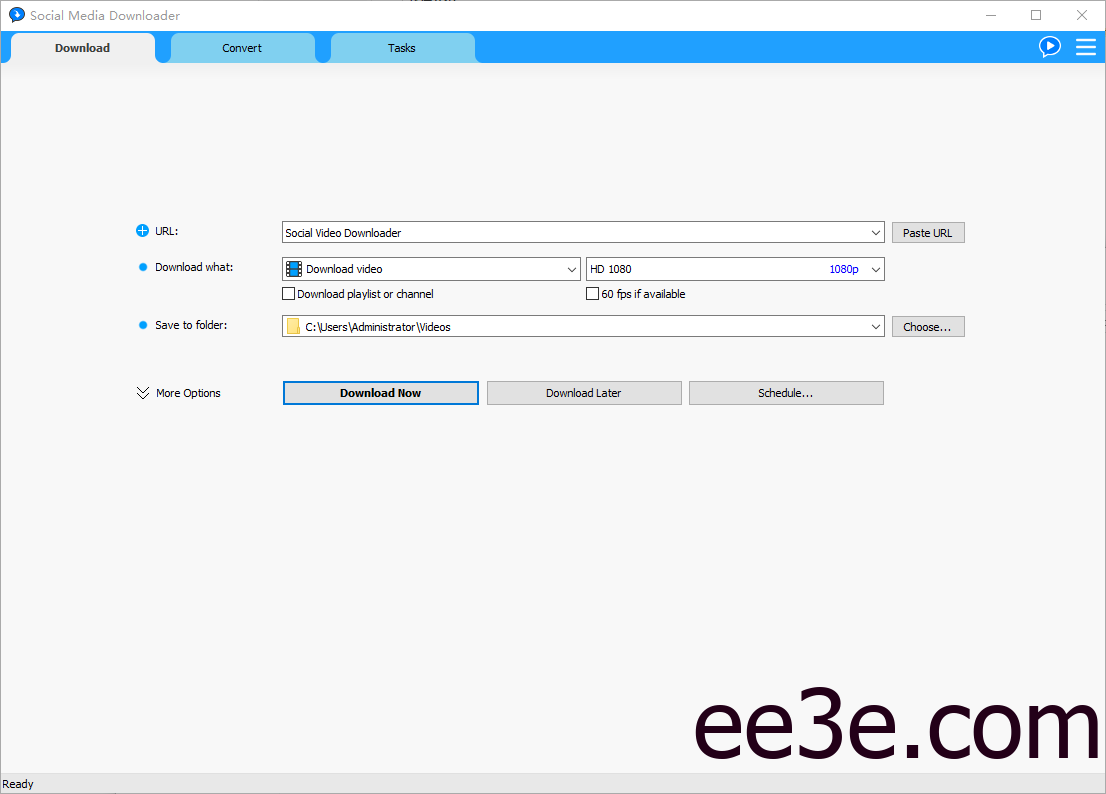The height and width of the screenshot is (794, 1106).
Task: Switch to the Convert tab
Action: click(242, 48)
